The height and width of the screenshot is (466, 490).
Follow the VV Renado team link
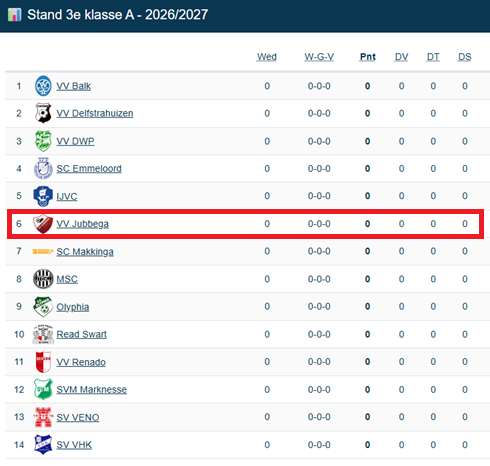click(81, 362)
